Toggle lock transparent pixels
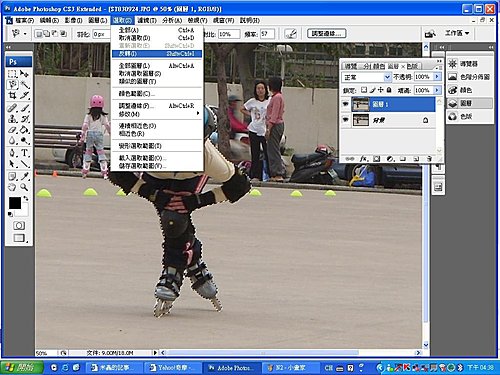Screen dimensions: 500x375 click(x=364, y=90)
